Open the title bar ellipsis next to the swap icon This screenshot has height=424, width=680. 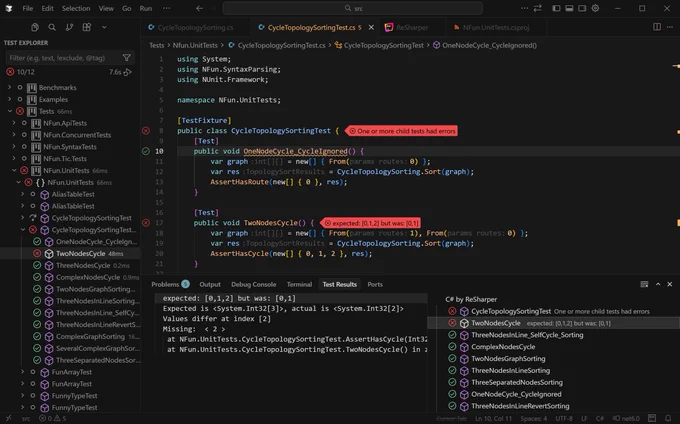[525, 8]
